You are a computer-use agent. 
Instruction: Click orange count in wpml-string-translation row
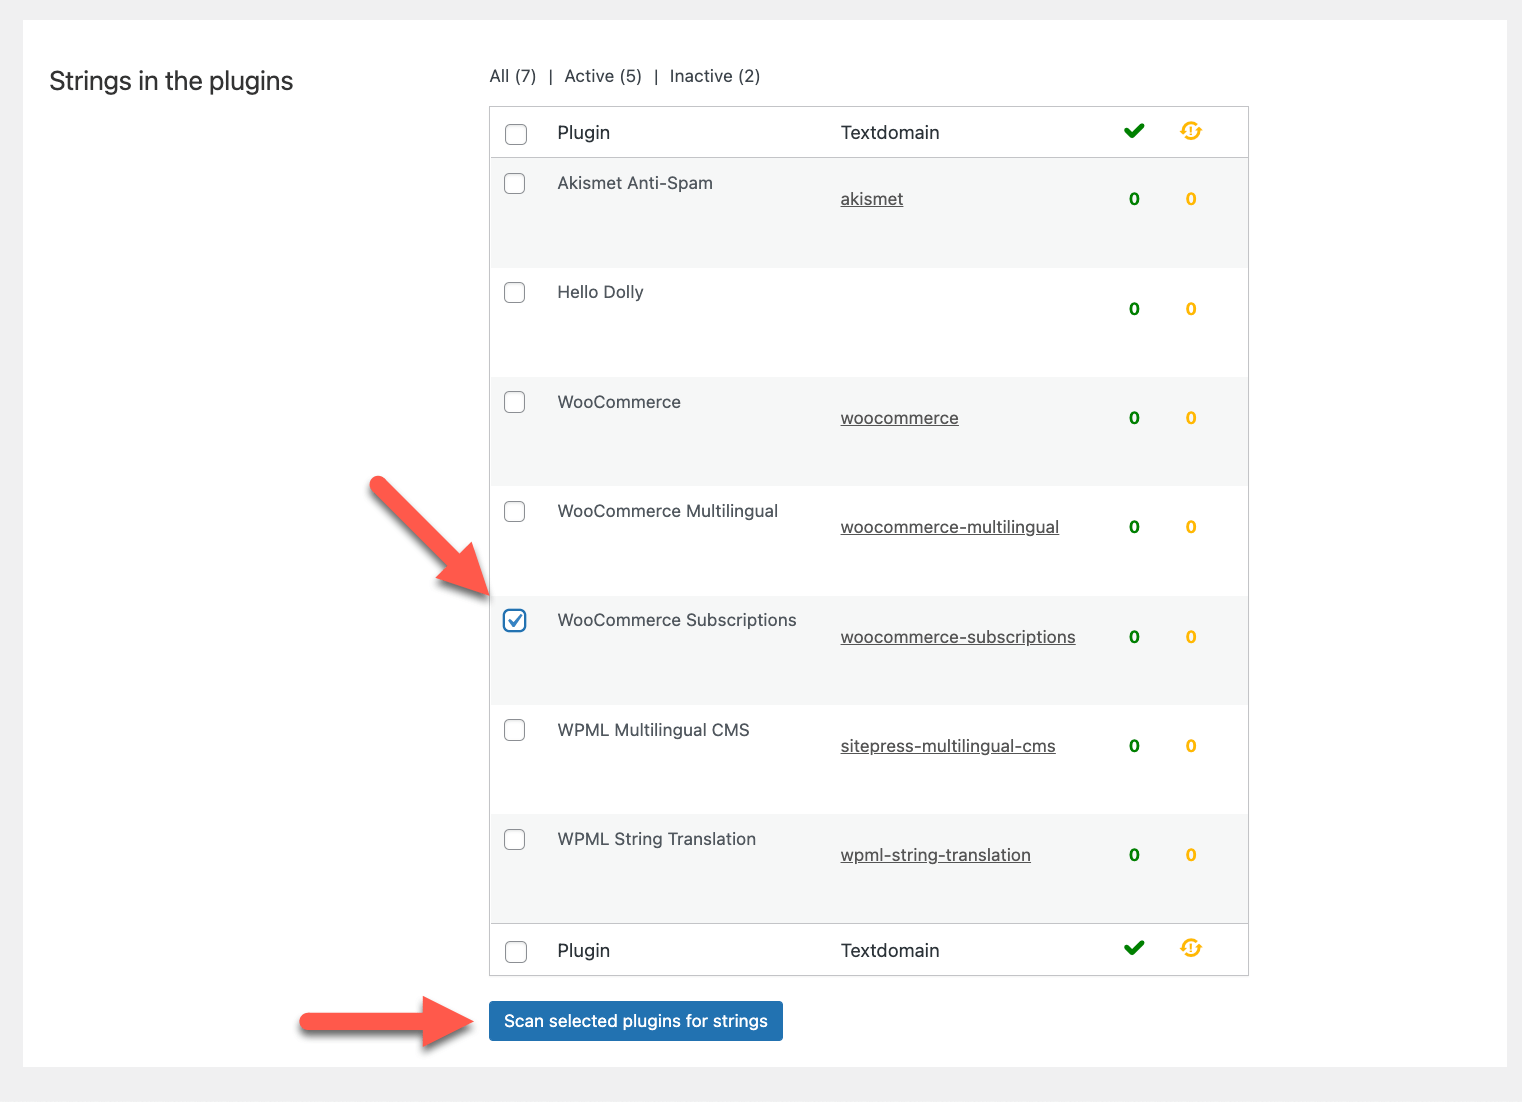1191,855
